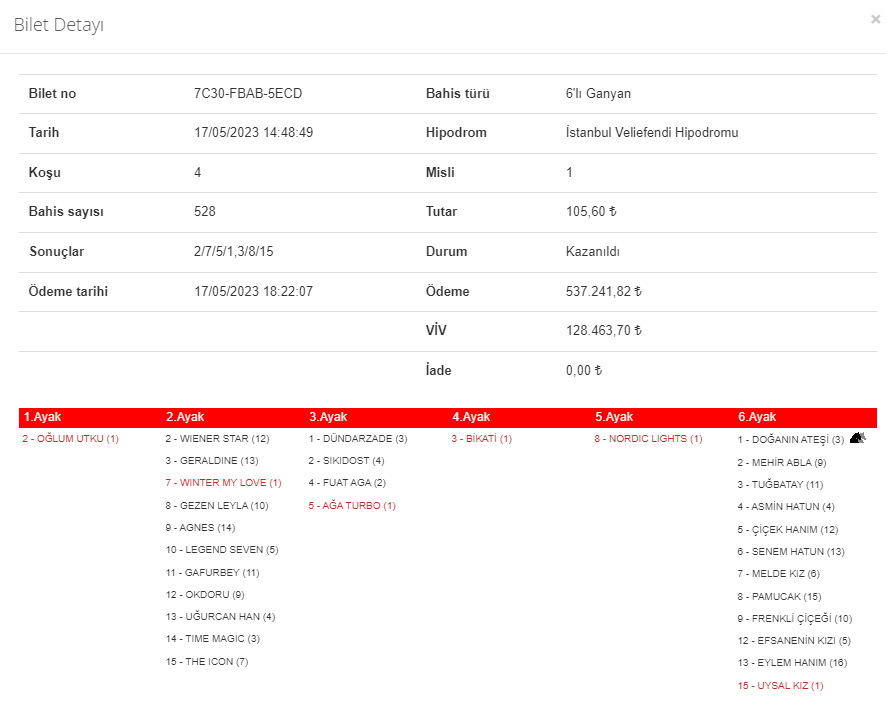
Task: Click the Bahis sayısı value 528
Action: [205, 211]
